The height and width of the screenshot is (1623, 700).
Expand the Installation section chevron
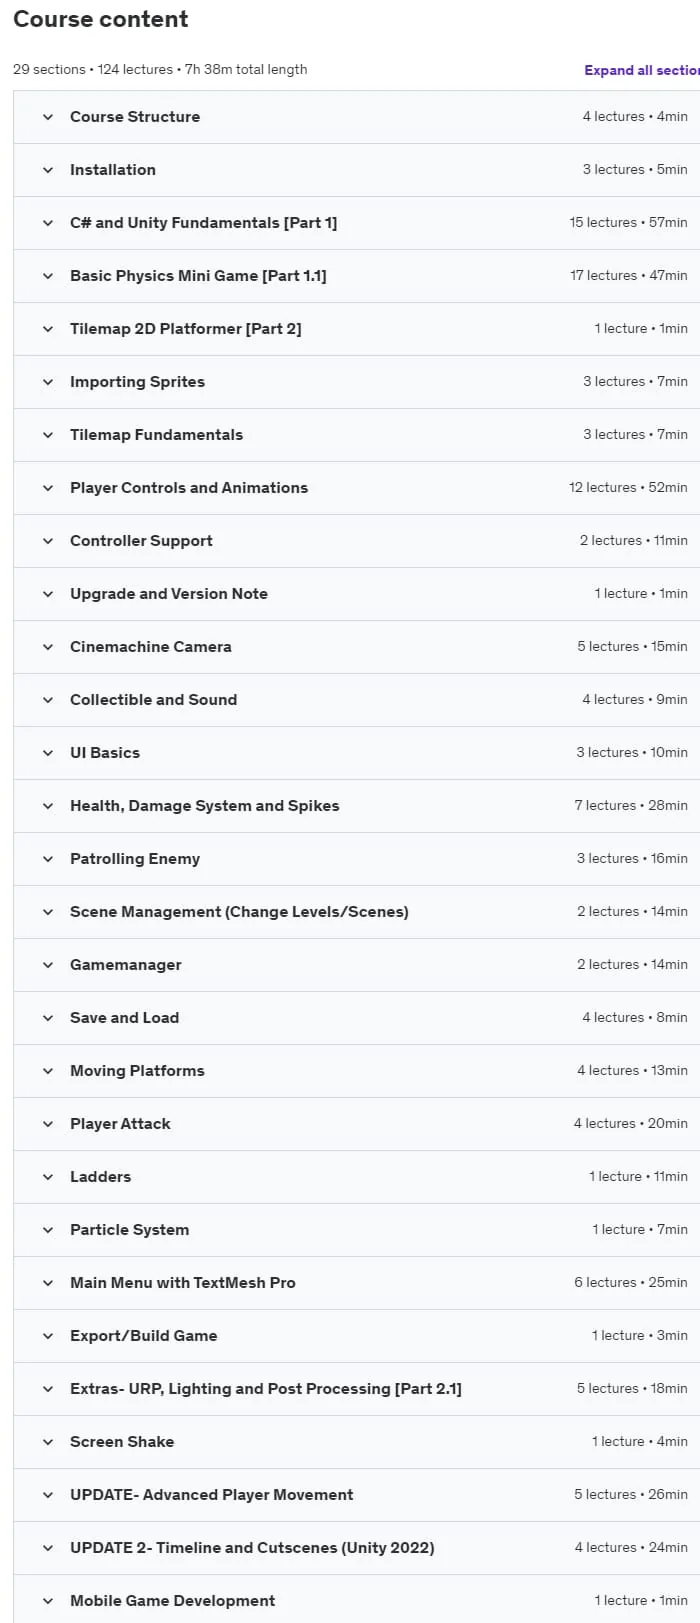point(48,170)
